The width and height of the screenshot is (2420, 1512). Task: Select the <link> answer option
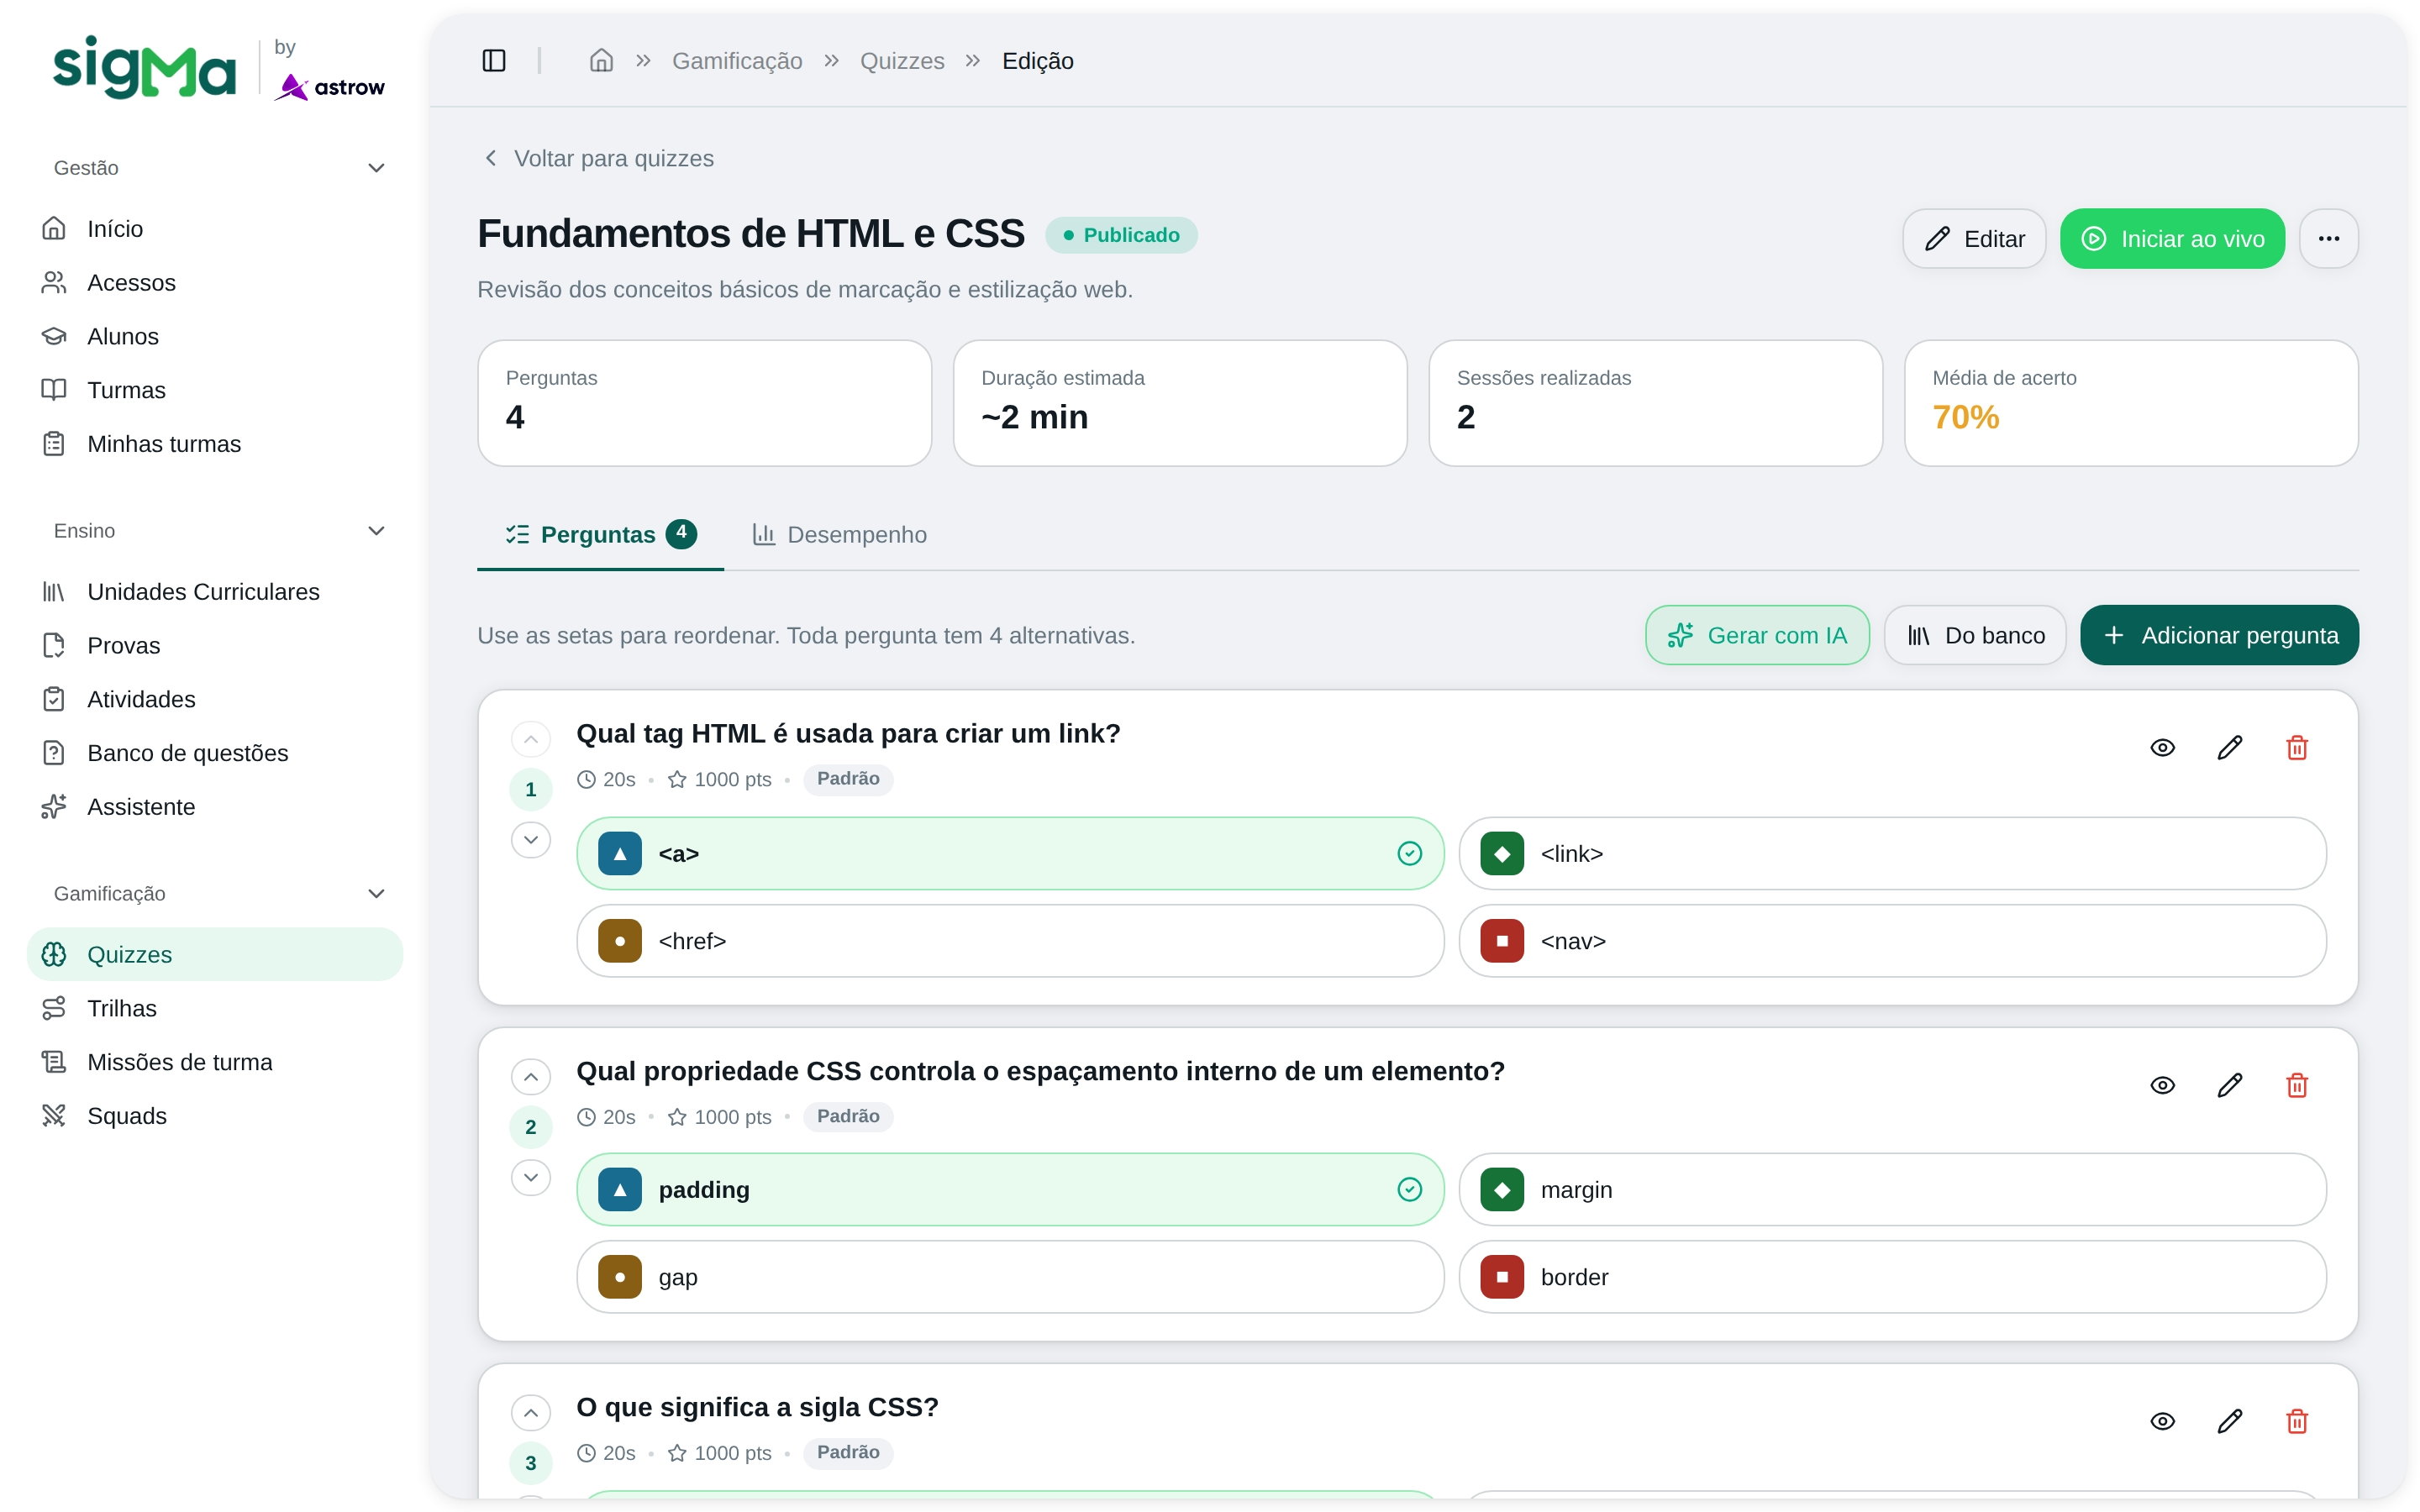click(x=1892, y=853)
